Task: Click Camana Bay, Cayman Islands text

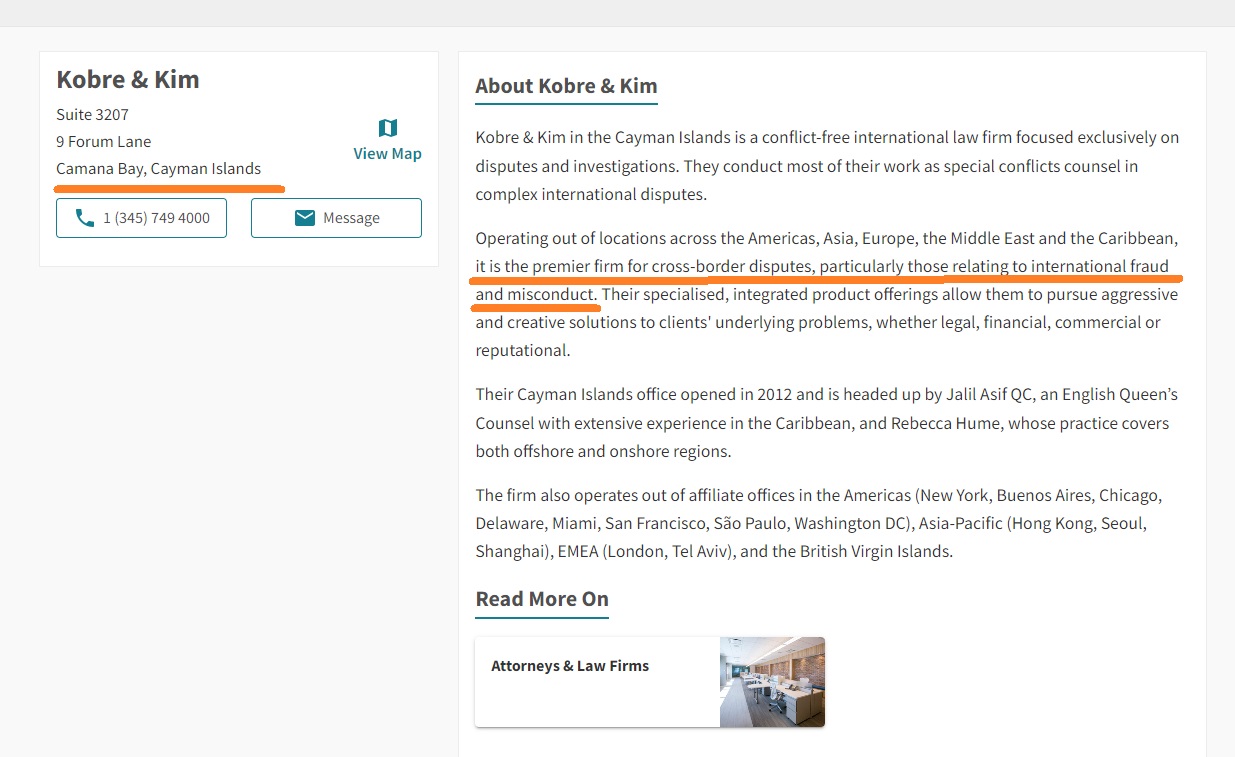Action: 158,169
